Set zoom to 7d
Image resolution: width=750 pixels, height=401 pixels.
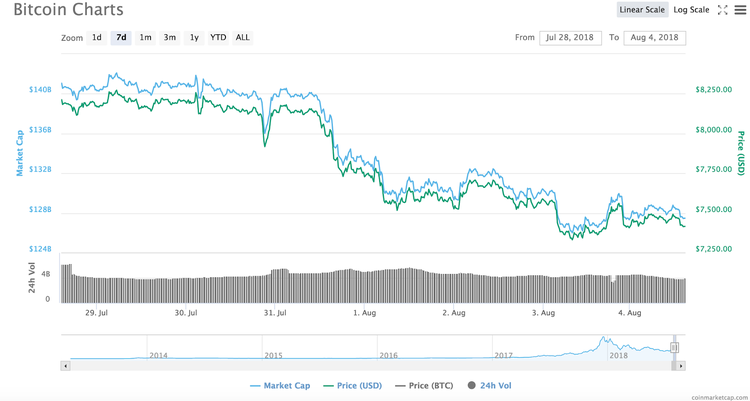(x=121, y=37)
